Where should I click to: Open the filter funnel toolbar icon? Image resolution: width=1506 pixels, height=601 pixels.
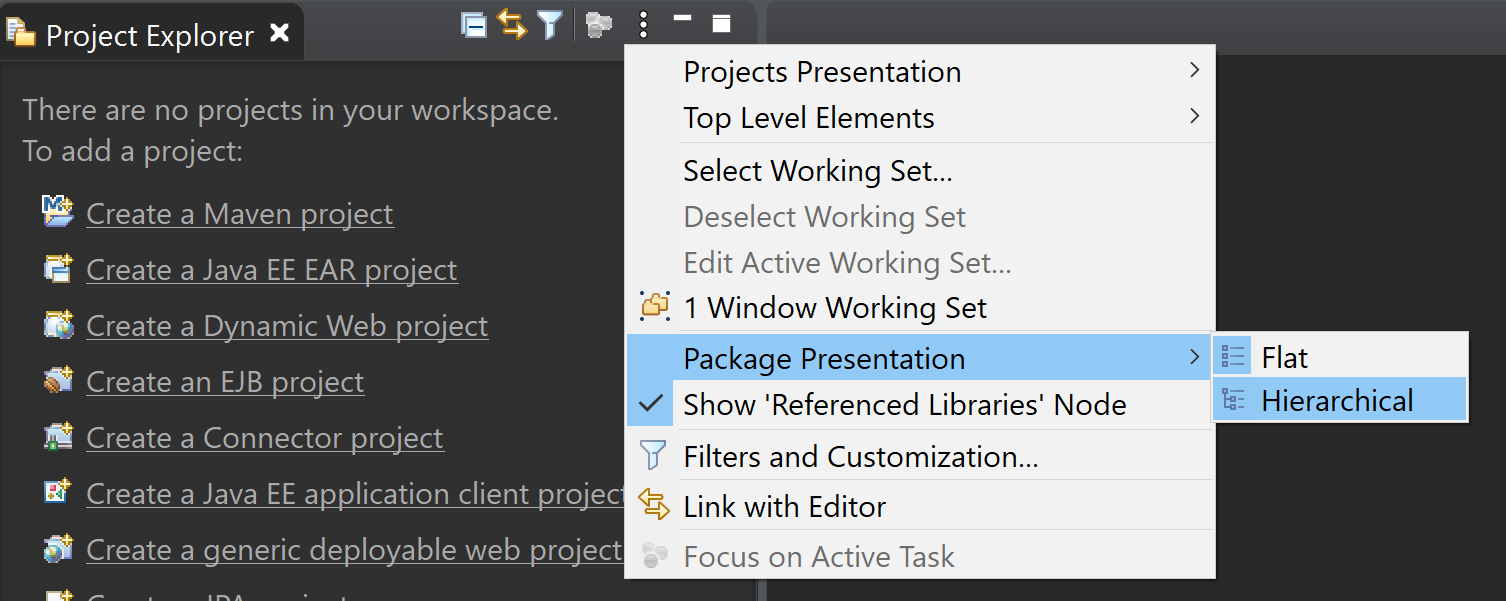click(549, 25)
